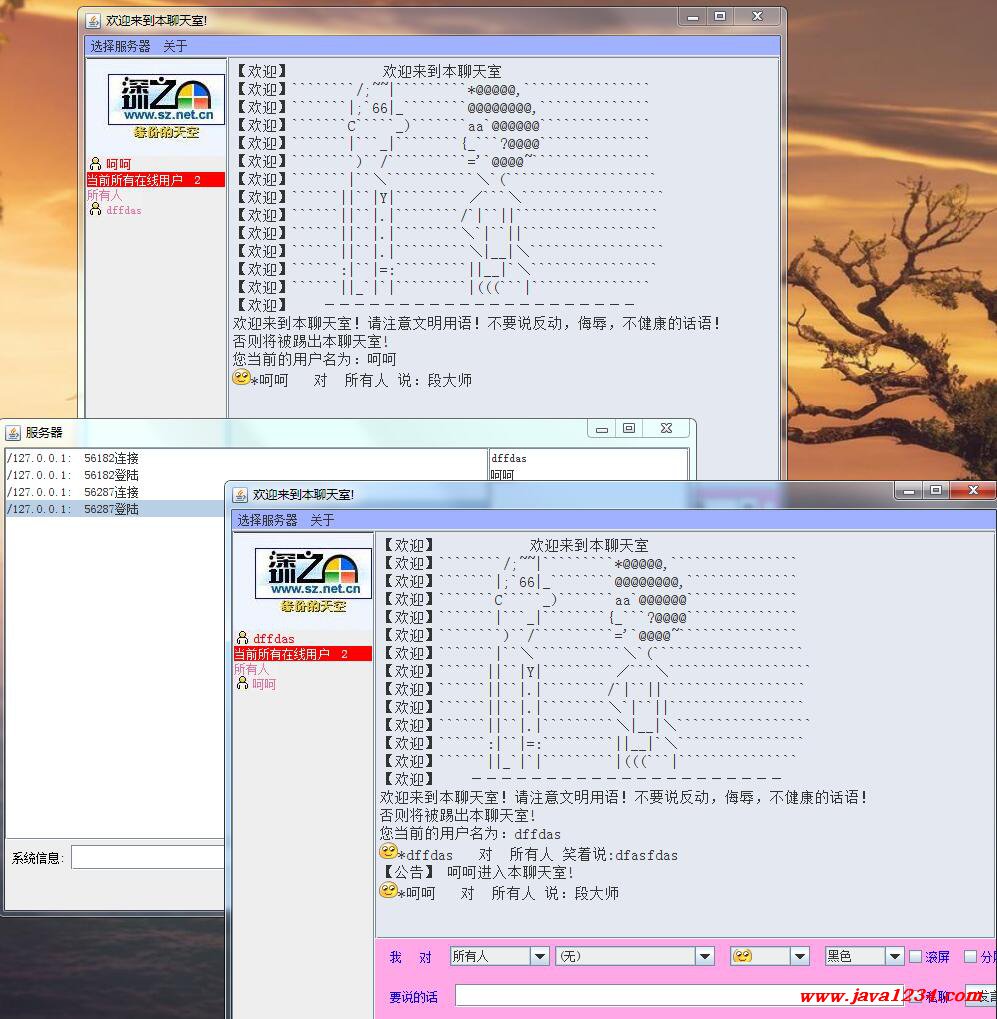Open the emoticon picker dropdown

click(x=800, y=956)
